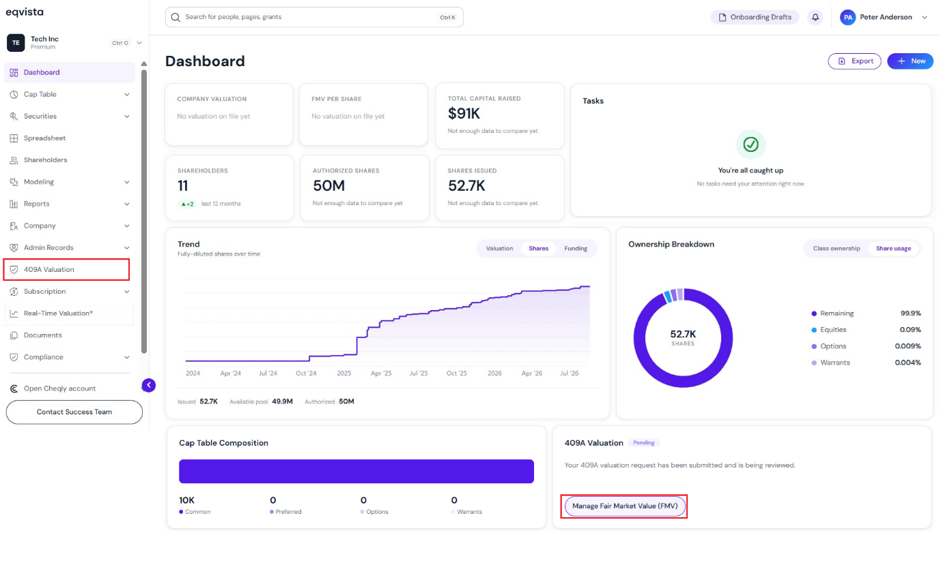Open Shareholders page from sidebar
The height and width of the screenshot is (569, 939).
point(69,160)
